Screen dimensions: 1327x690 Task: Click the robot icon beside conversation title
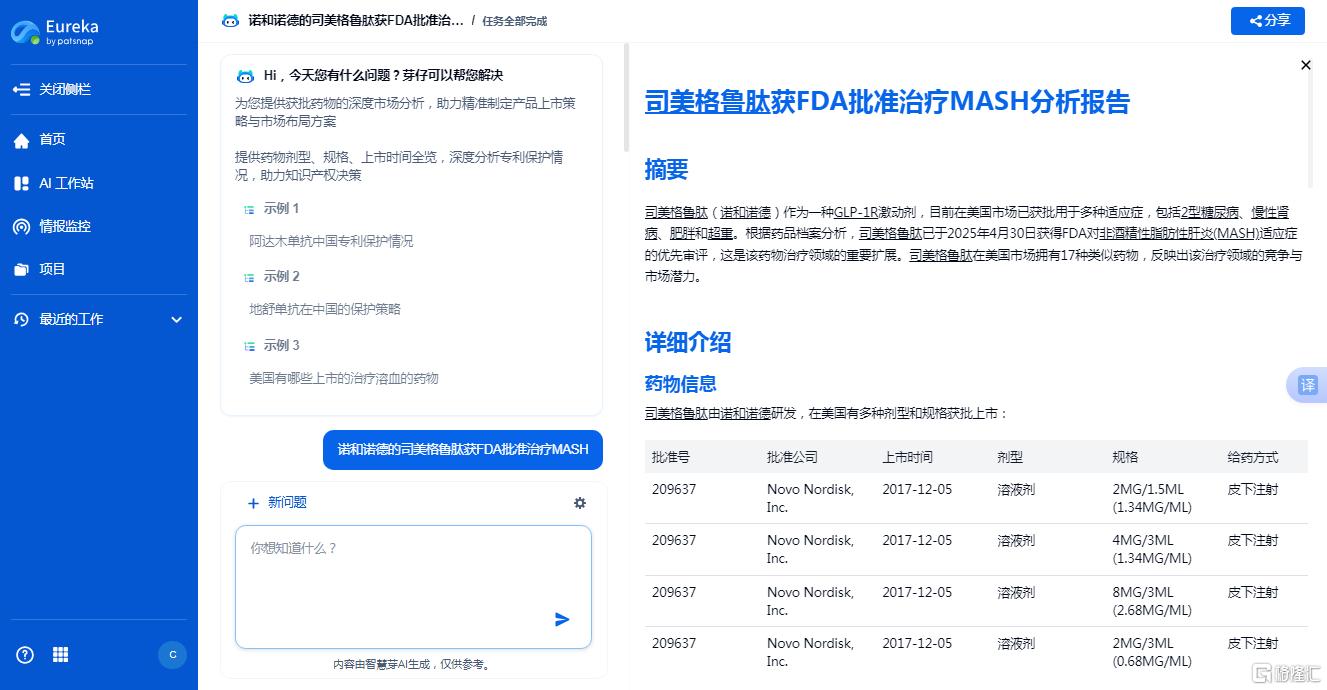click(230, 21)
